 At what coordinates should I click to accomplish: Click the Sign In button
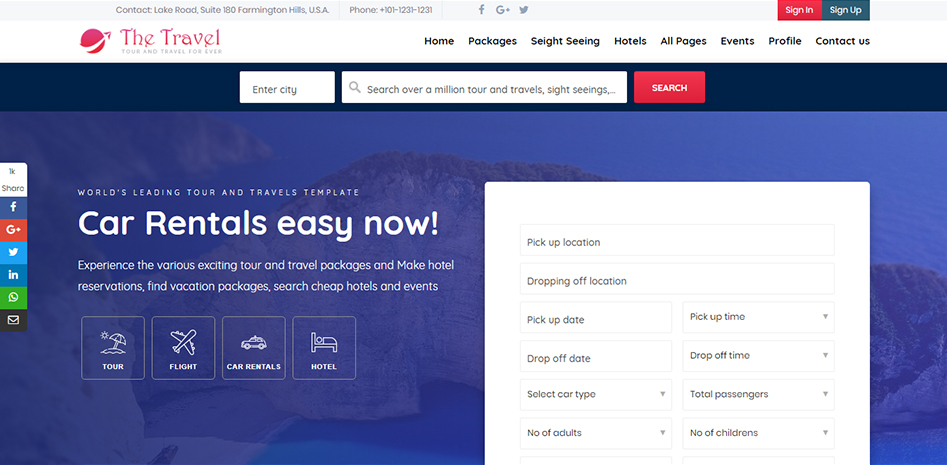click(x=799, y=10)
